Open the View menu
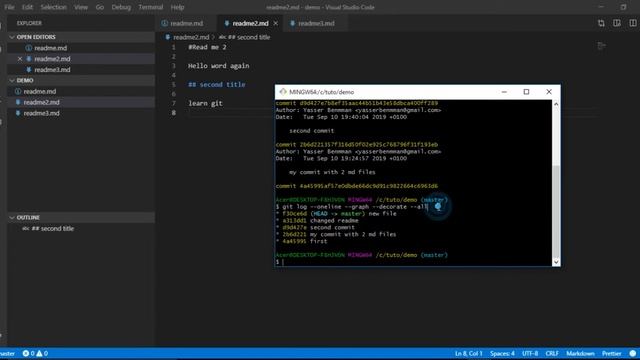Viewport: 640px width, 360px height. (x=81, y=7)
